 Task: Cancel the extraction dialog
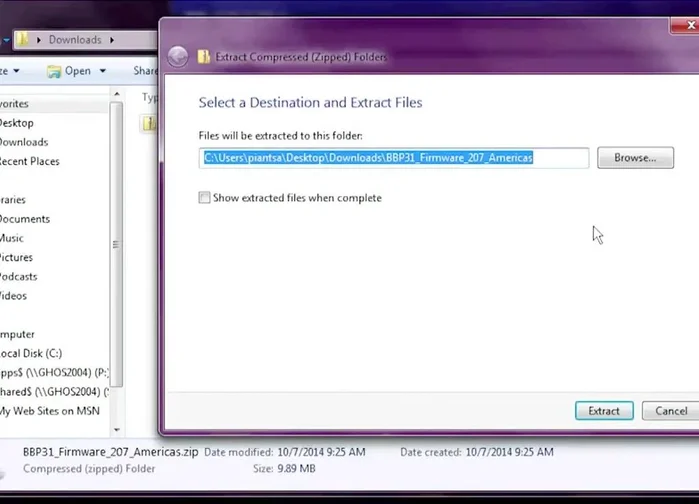tap(670, 410)
